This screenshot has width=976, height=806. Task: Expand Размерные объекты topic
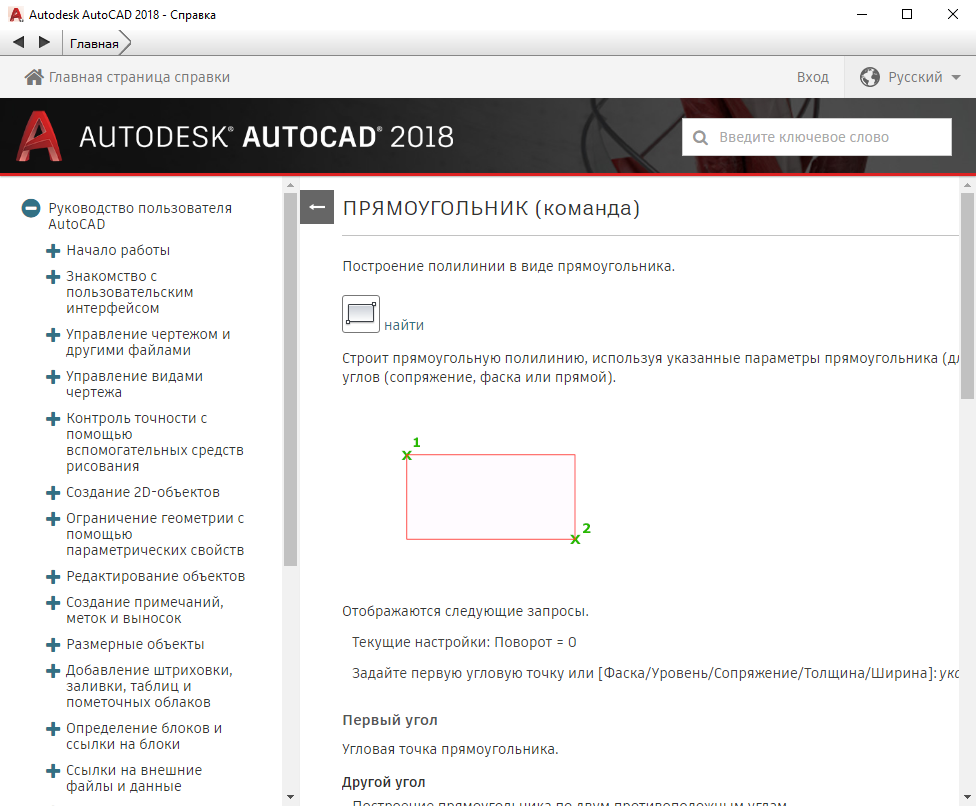54,645
